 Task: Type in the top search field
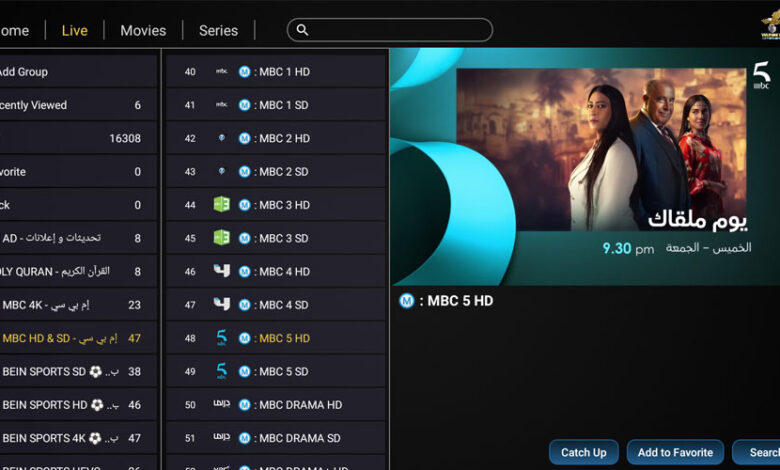tap(400, 30)
